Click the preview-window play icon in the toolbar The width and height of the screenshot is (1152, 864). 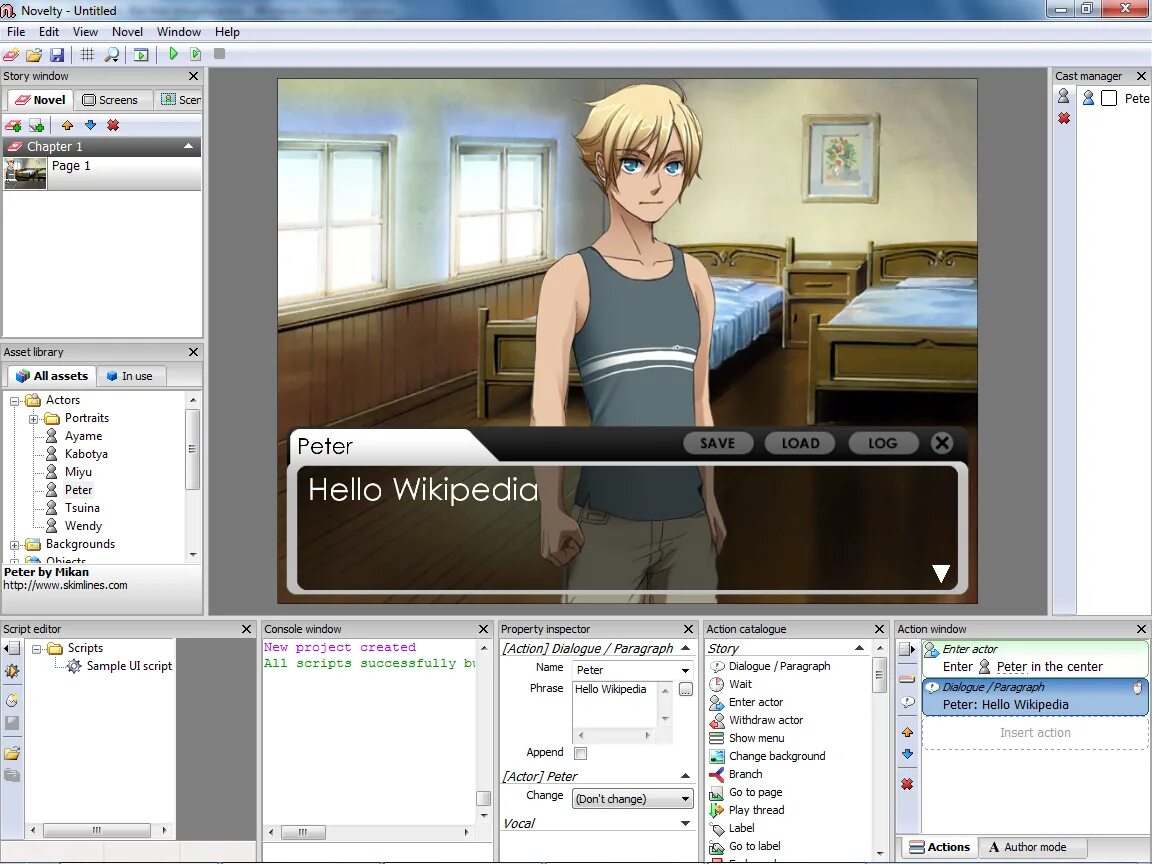(141, 54)
